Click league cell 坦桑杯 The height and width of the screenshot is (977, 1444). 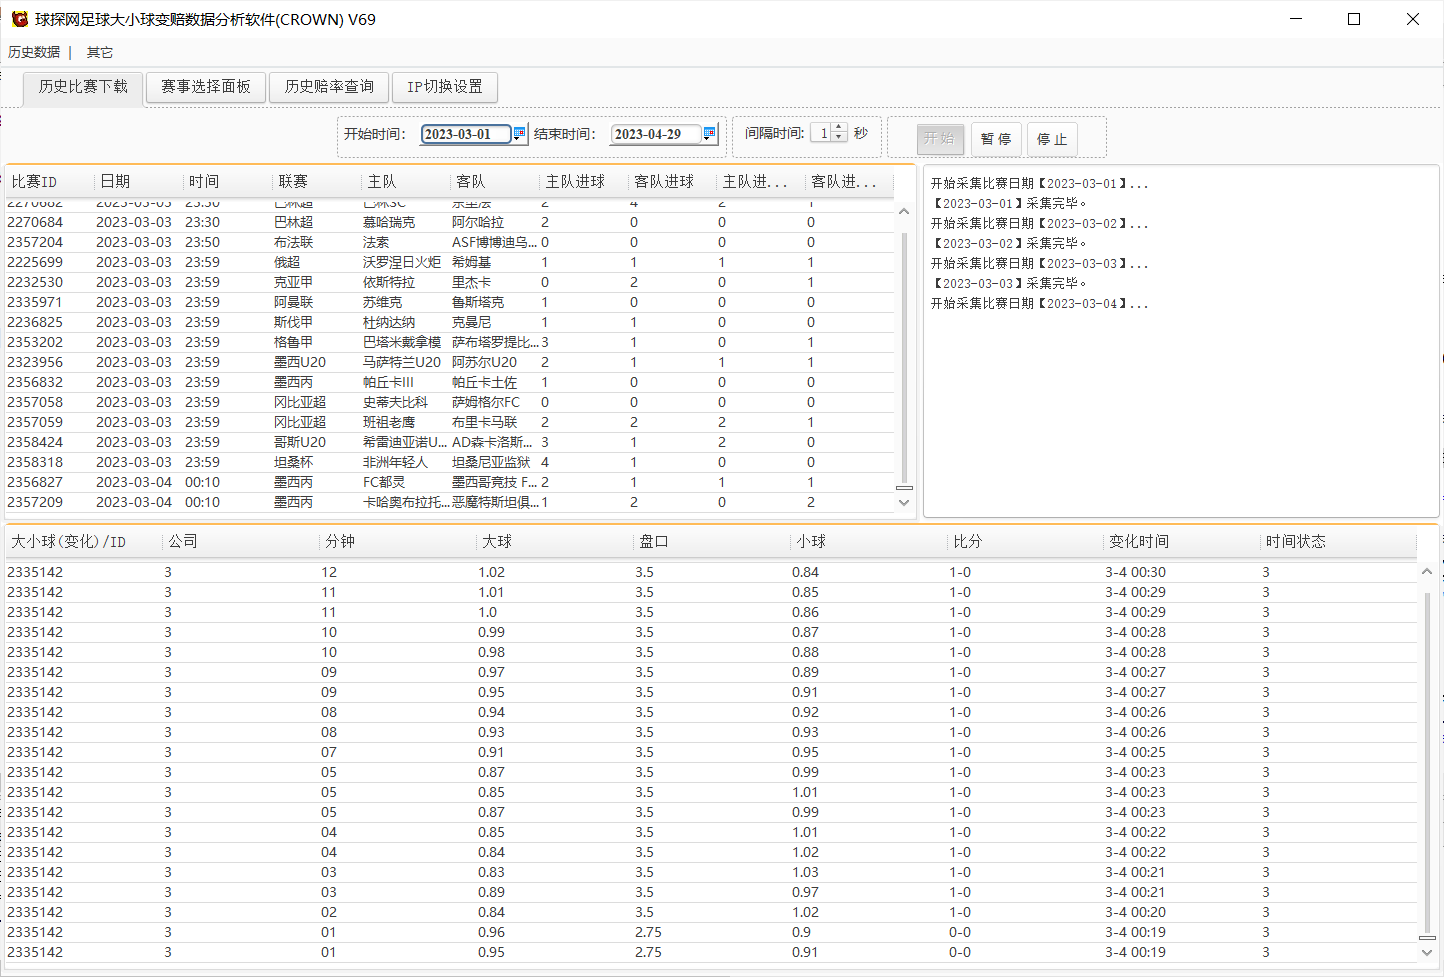pos(293,462)
